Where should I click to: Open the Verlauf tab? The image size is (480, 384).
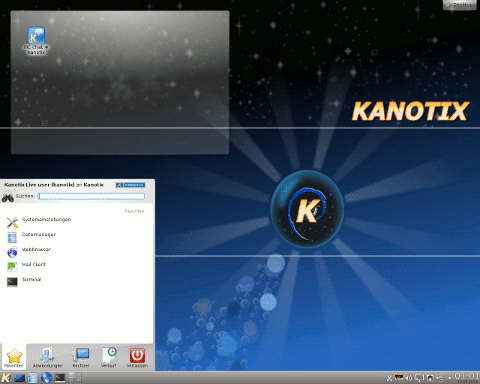click(x=109, y=357)
